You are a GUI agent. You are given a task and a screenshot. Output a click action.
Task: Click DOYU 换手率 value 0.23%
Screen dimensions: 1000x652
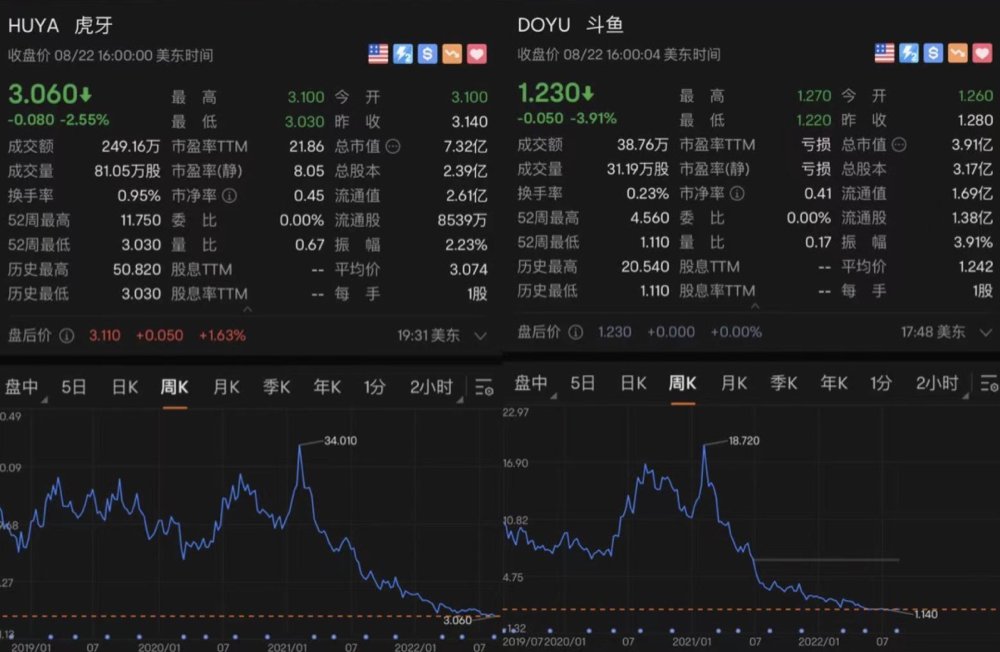pyautogui.click(x=647, y=193)
